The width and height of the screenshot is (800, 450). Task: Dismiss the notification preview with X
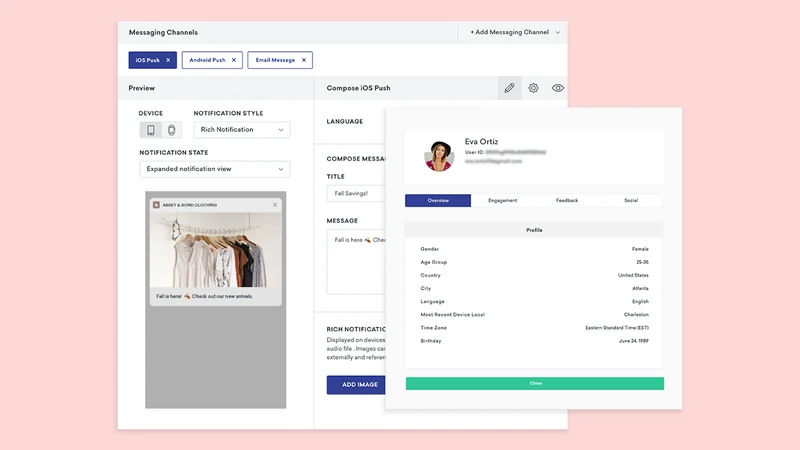click(x=275, y=205)
